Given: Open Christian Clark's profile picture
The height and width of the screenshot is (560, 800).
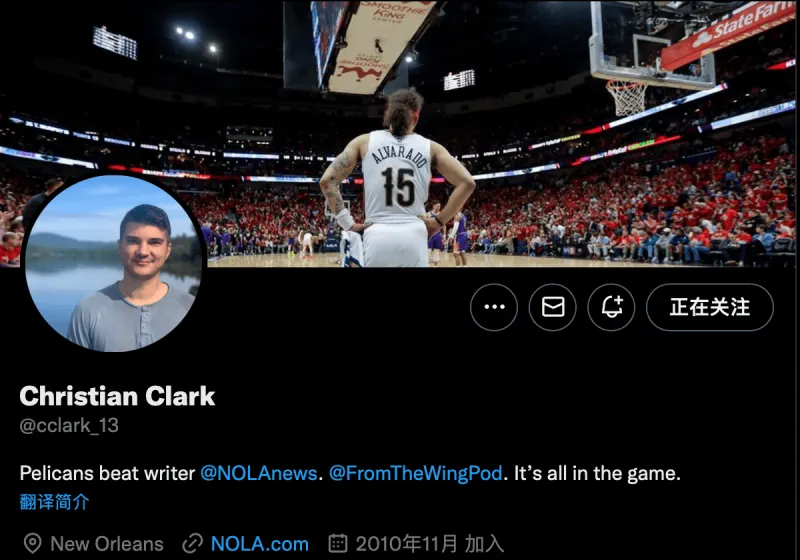Looking at the screenshot, I should tap(115, 263).
